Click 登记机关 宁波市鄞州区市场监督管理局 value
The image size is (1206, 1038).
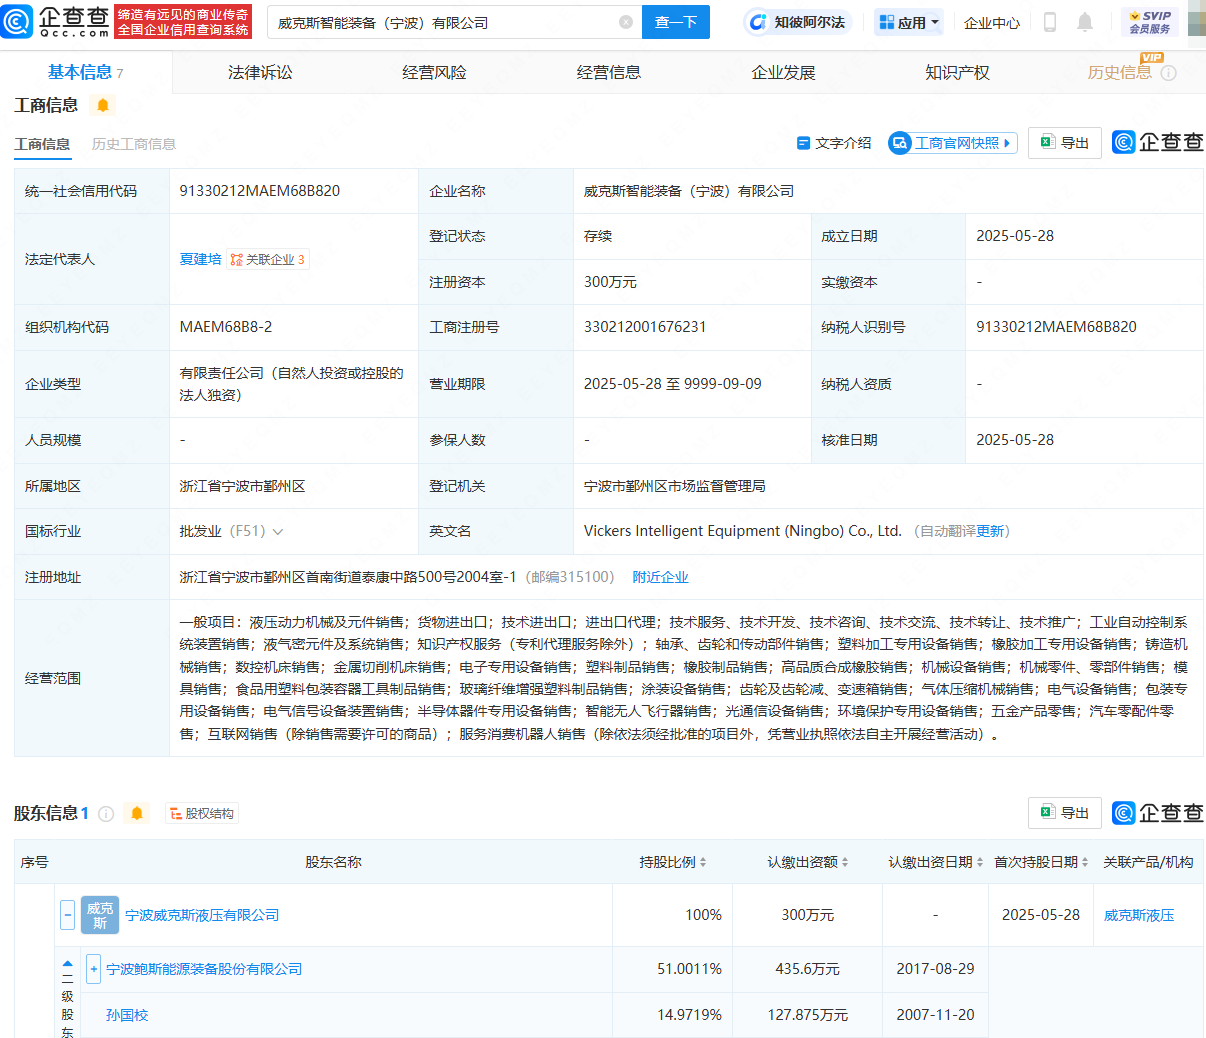[x=675, y=486]
